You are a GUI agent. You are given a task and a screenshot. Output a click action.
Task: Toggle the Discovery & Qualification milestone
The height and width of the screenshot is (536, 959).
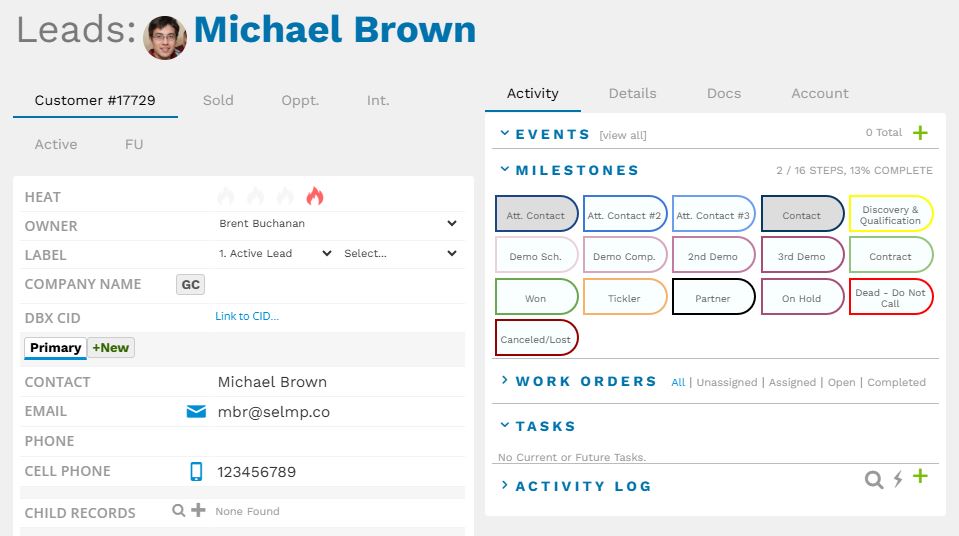coord(890,215)
